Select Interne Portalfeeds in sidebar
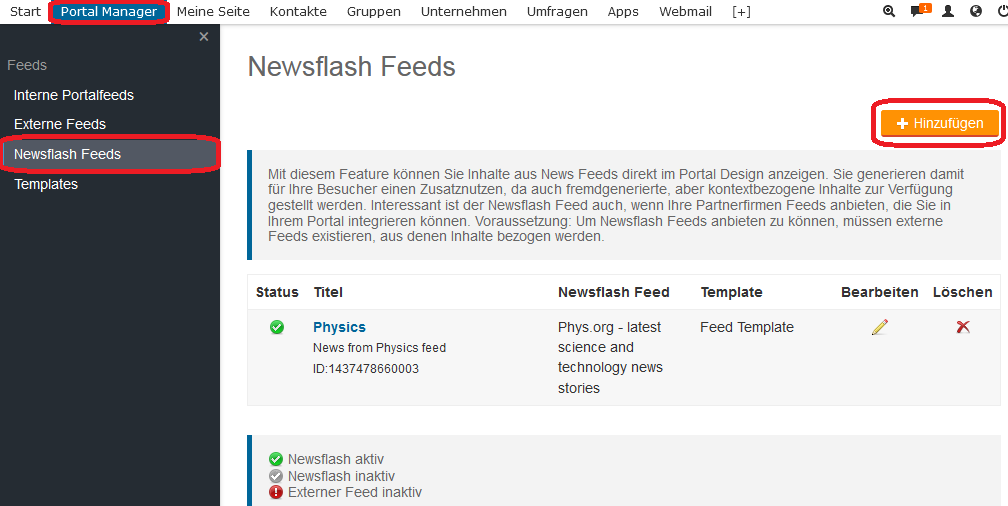Viewport: 1008px width, 506px height. [x=74, y=95]
